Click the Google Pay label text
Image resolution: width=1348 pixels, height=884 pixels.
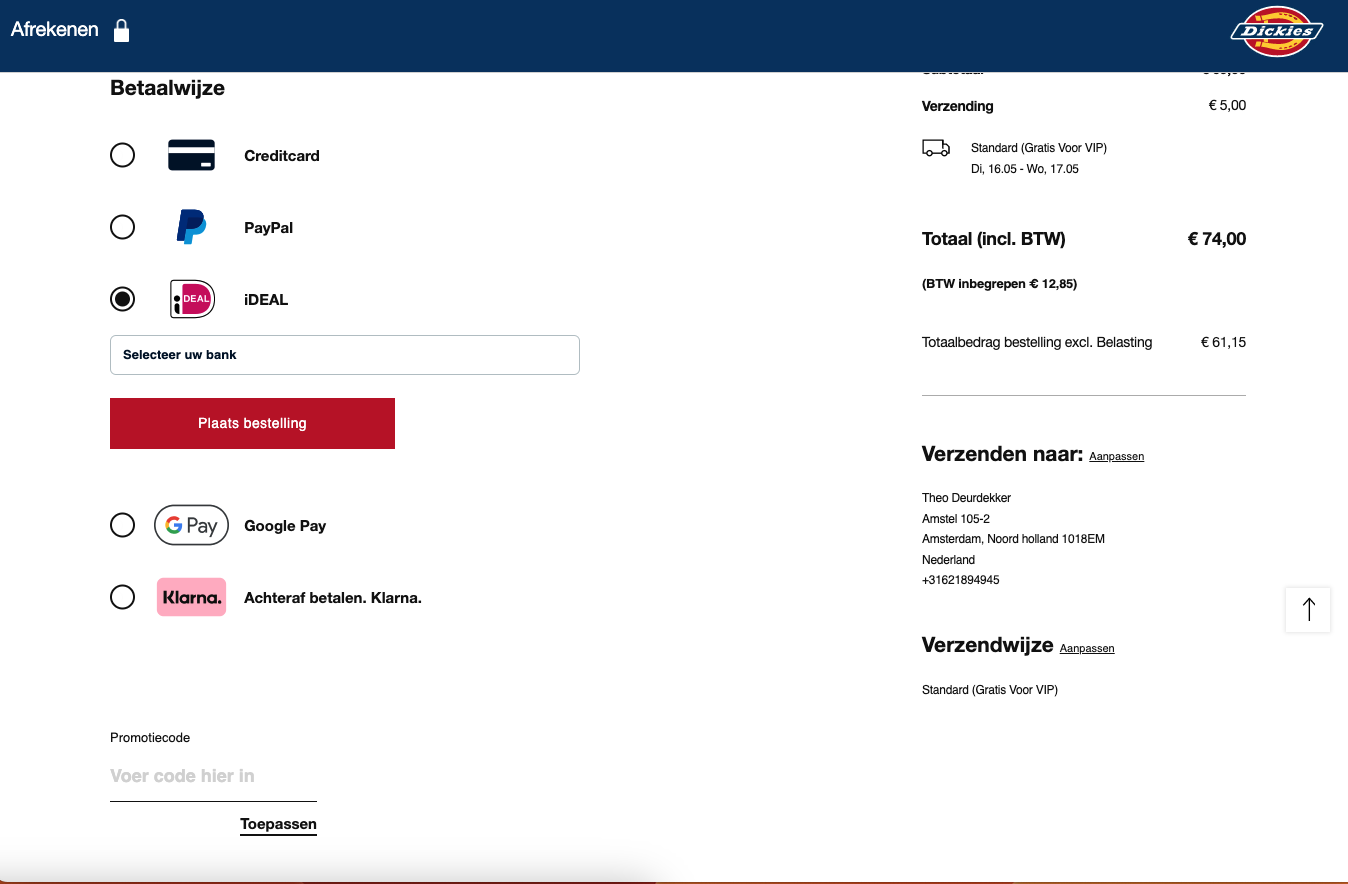(x=285, y=526)
